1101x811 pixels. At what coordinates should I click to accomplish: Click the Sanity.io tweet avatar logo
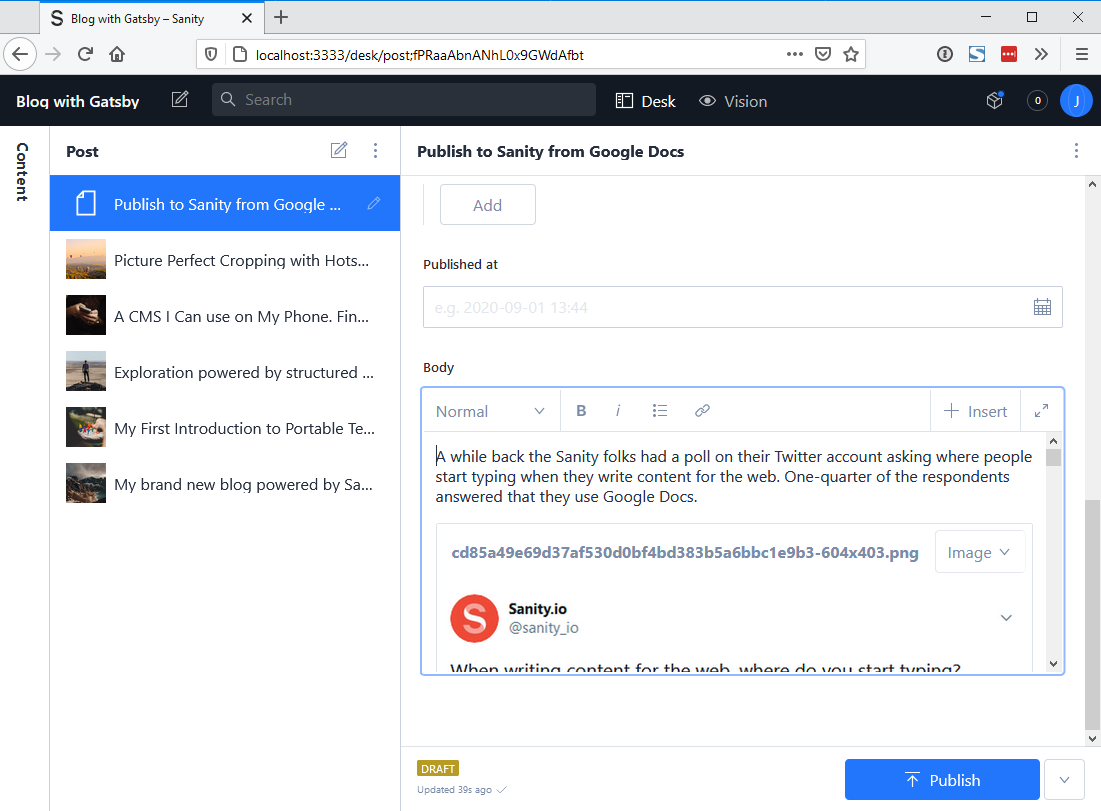point(475,619)
